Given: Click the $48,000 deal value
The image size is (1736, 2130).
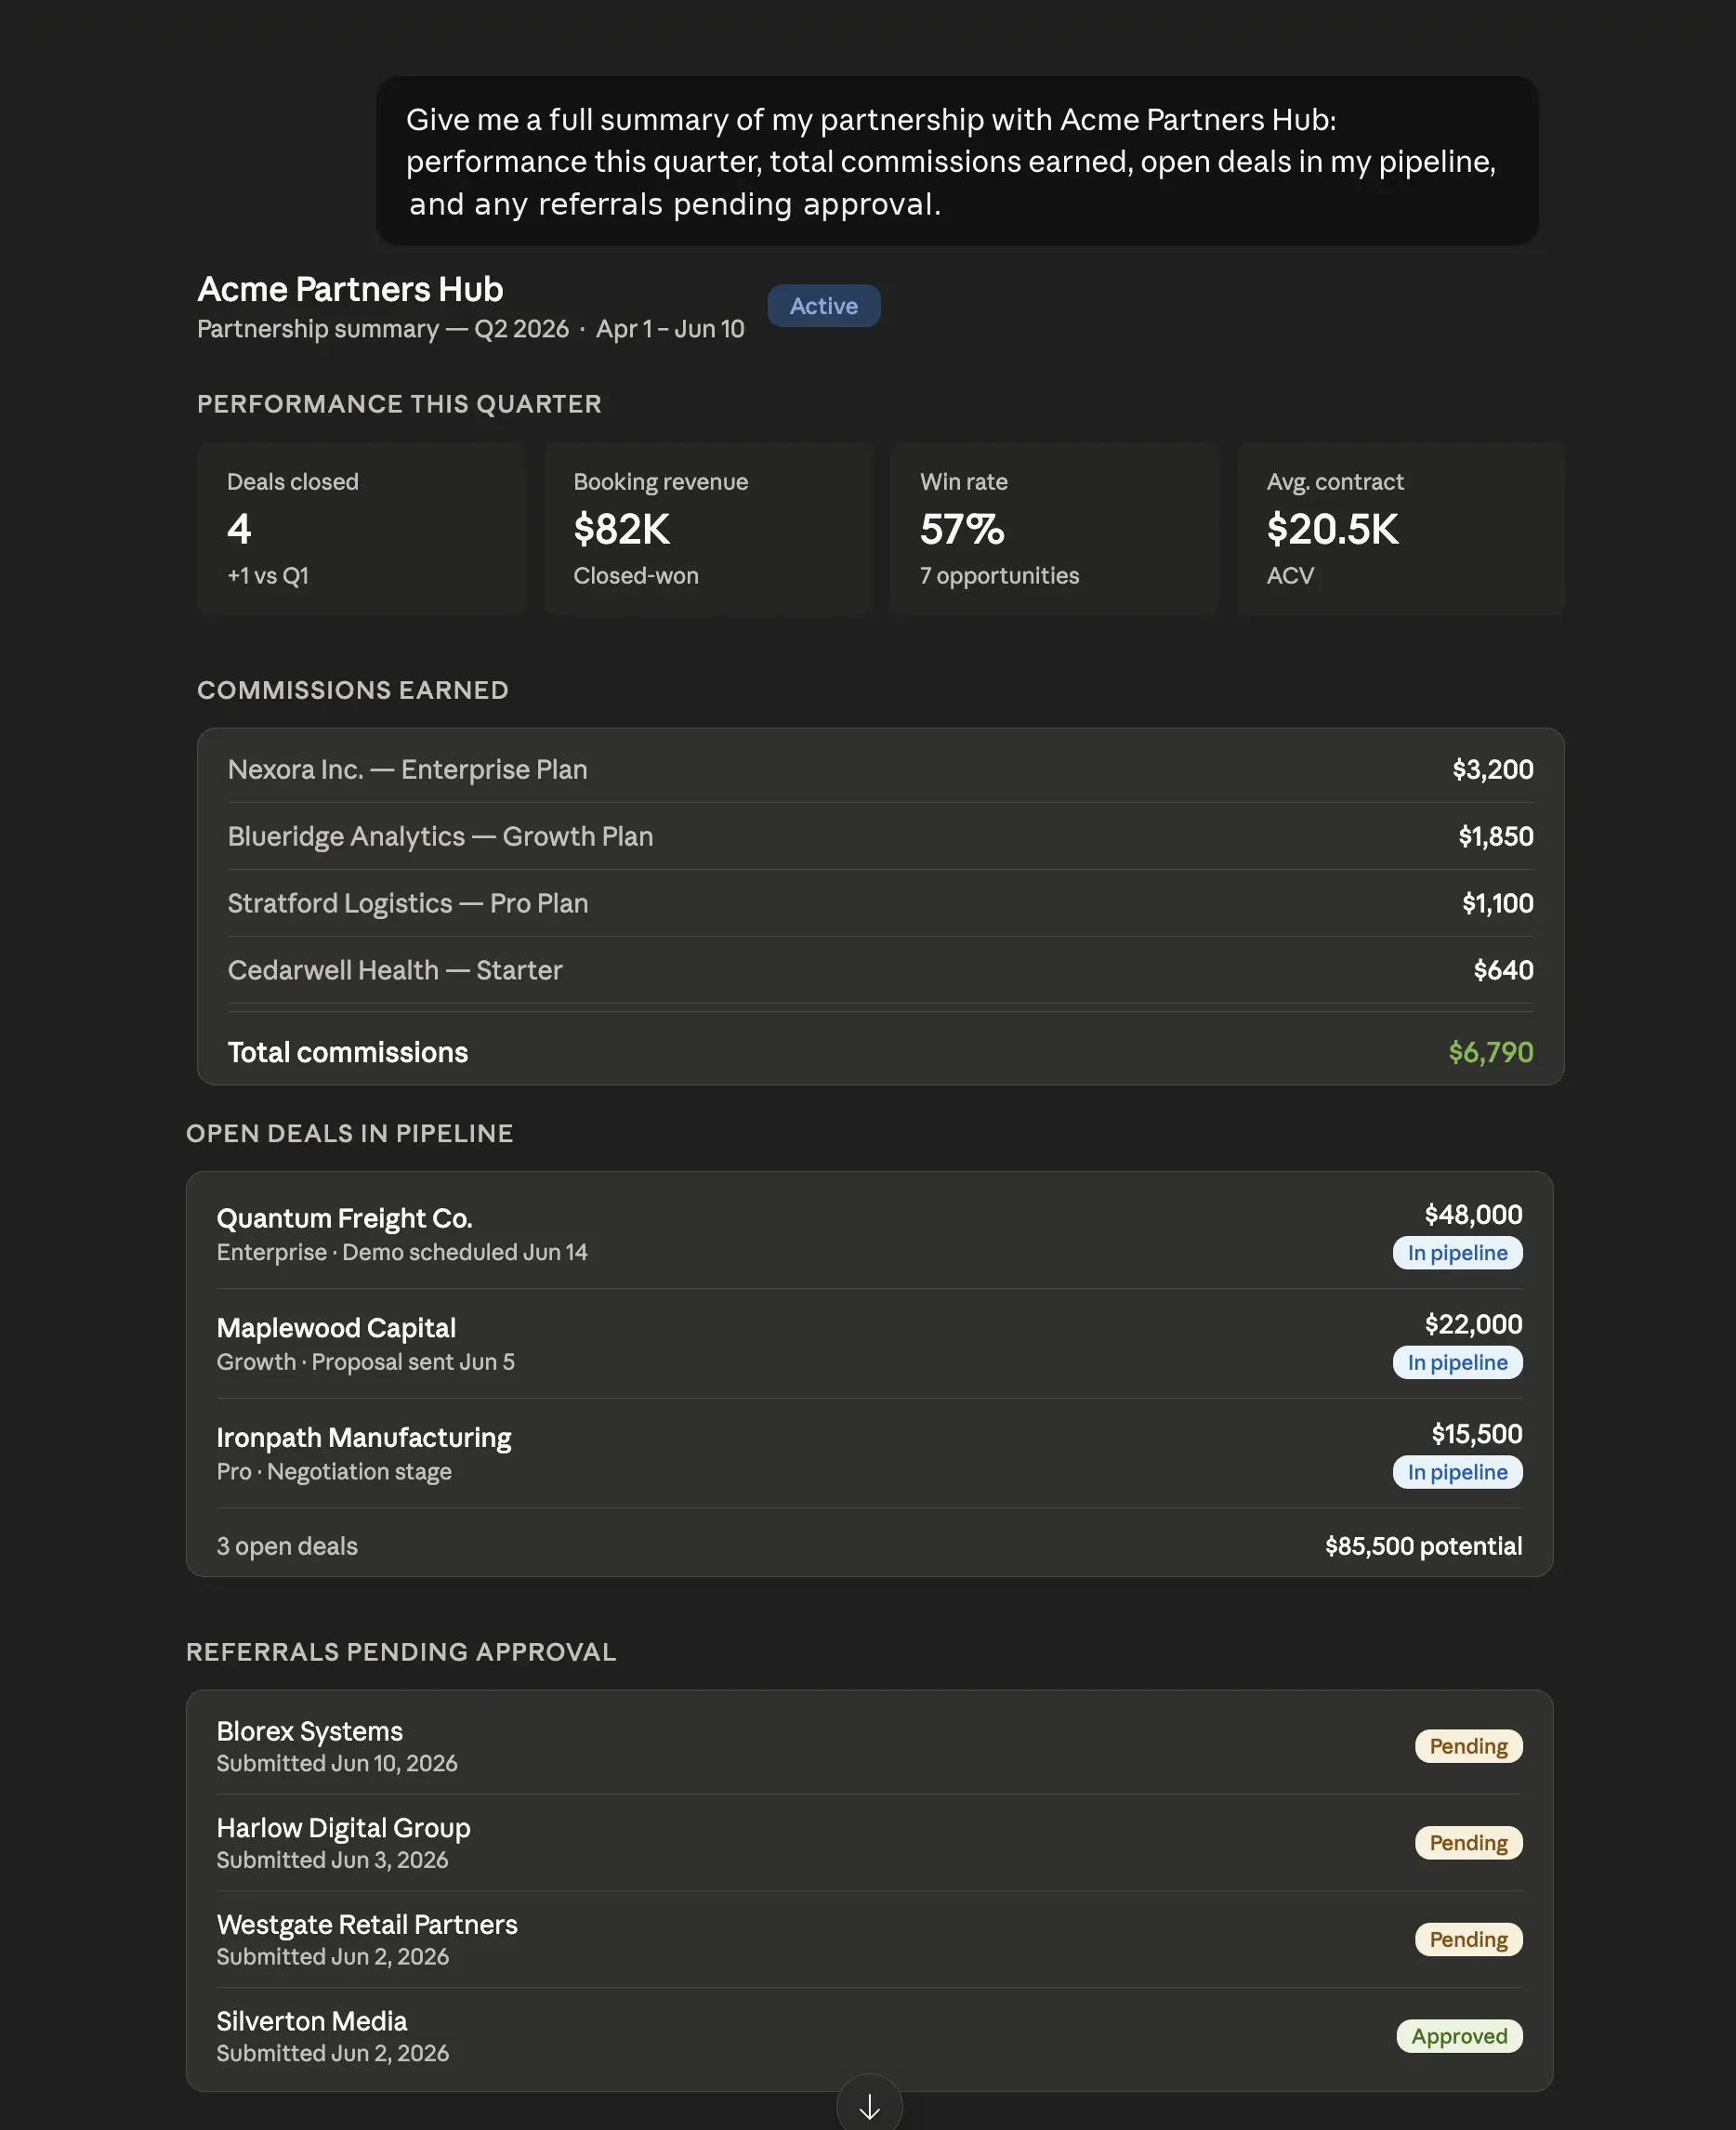Looking at the screenshot, I should (1473, 1214).
